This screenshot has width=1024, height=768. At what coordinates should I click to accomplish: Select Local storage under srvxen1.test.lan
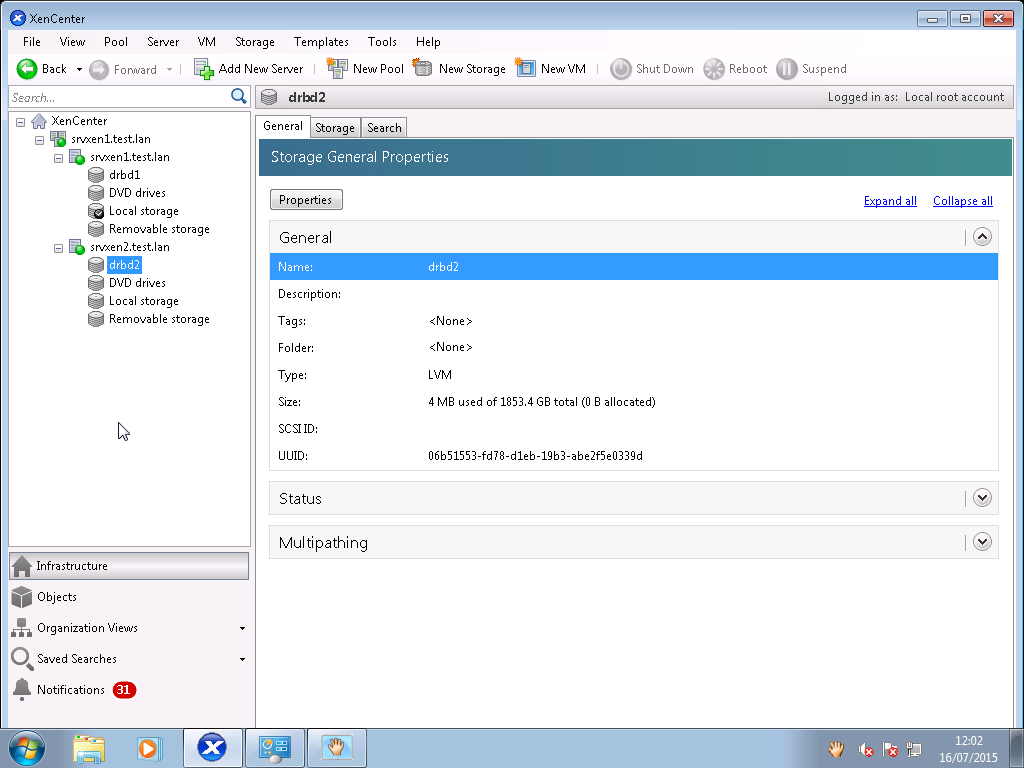(x=144, y=211)
